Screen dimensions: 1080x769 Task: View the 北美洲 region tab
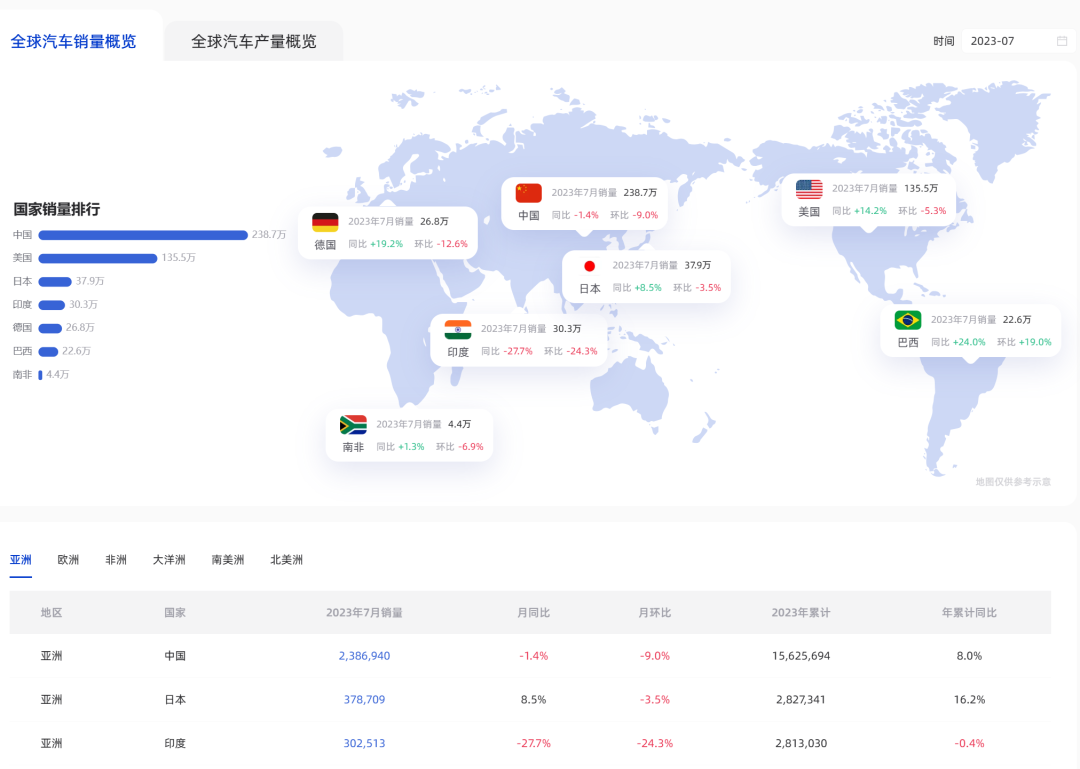(x=286, y=560)
